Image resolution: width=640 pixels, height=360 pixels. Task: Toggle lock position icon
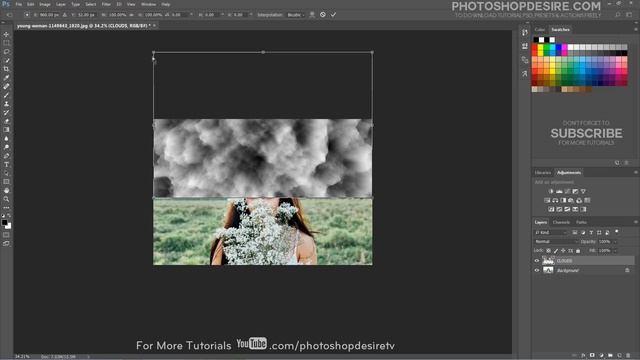(x=563, y=251)
